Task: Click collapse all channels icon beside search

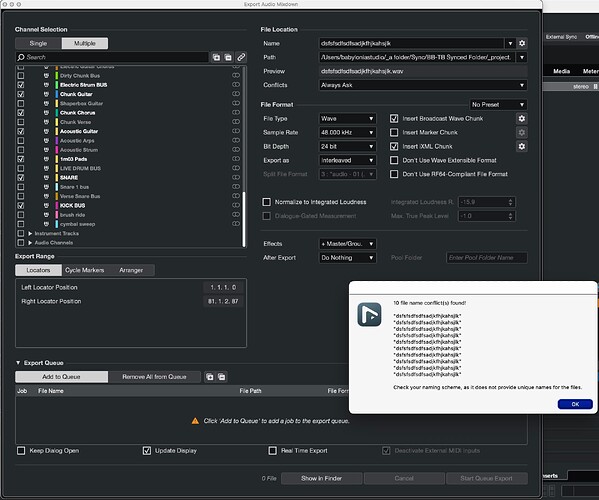Action: (x=228, y=57)
